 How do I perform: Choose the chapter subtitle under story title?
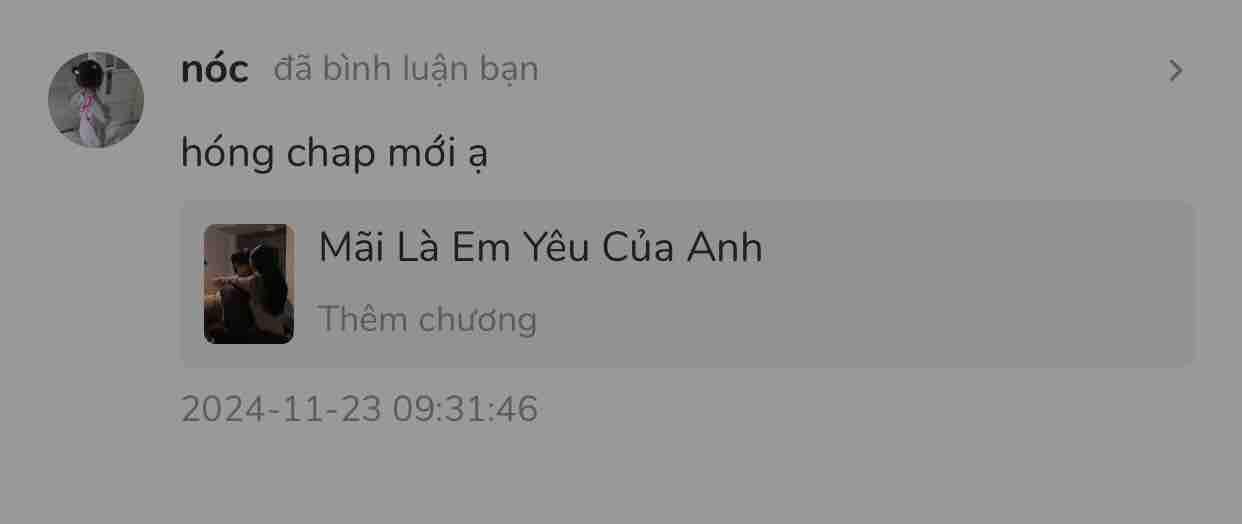point(427,320)
